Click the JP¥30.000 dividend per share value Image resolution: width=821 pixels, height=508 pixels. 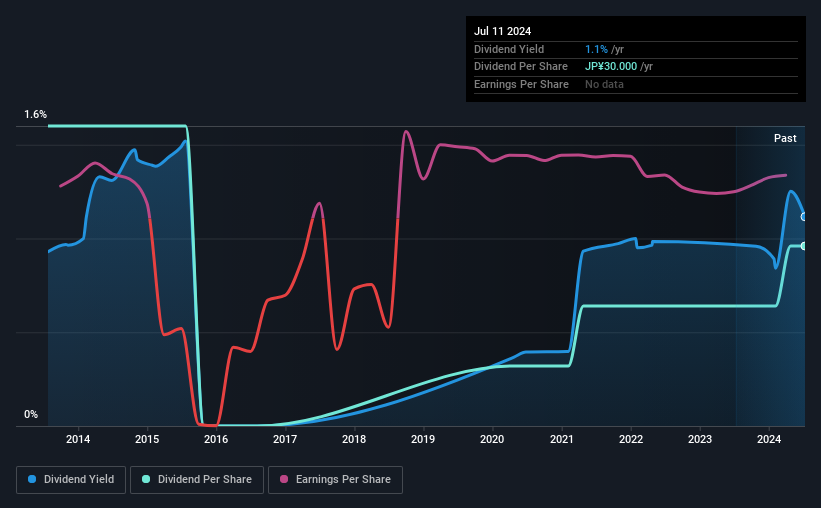click(611, 67)
